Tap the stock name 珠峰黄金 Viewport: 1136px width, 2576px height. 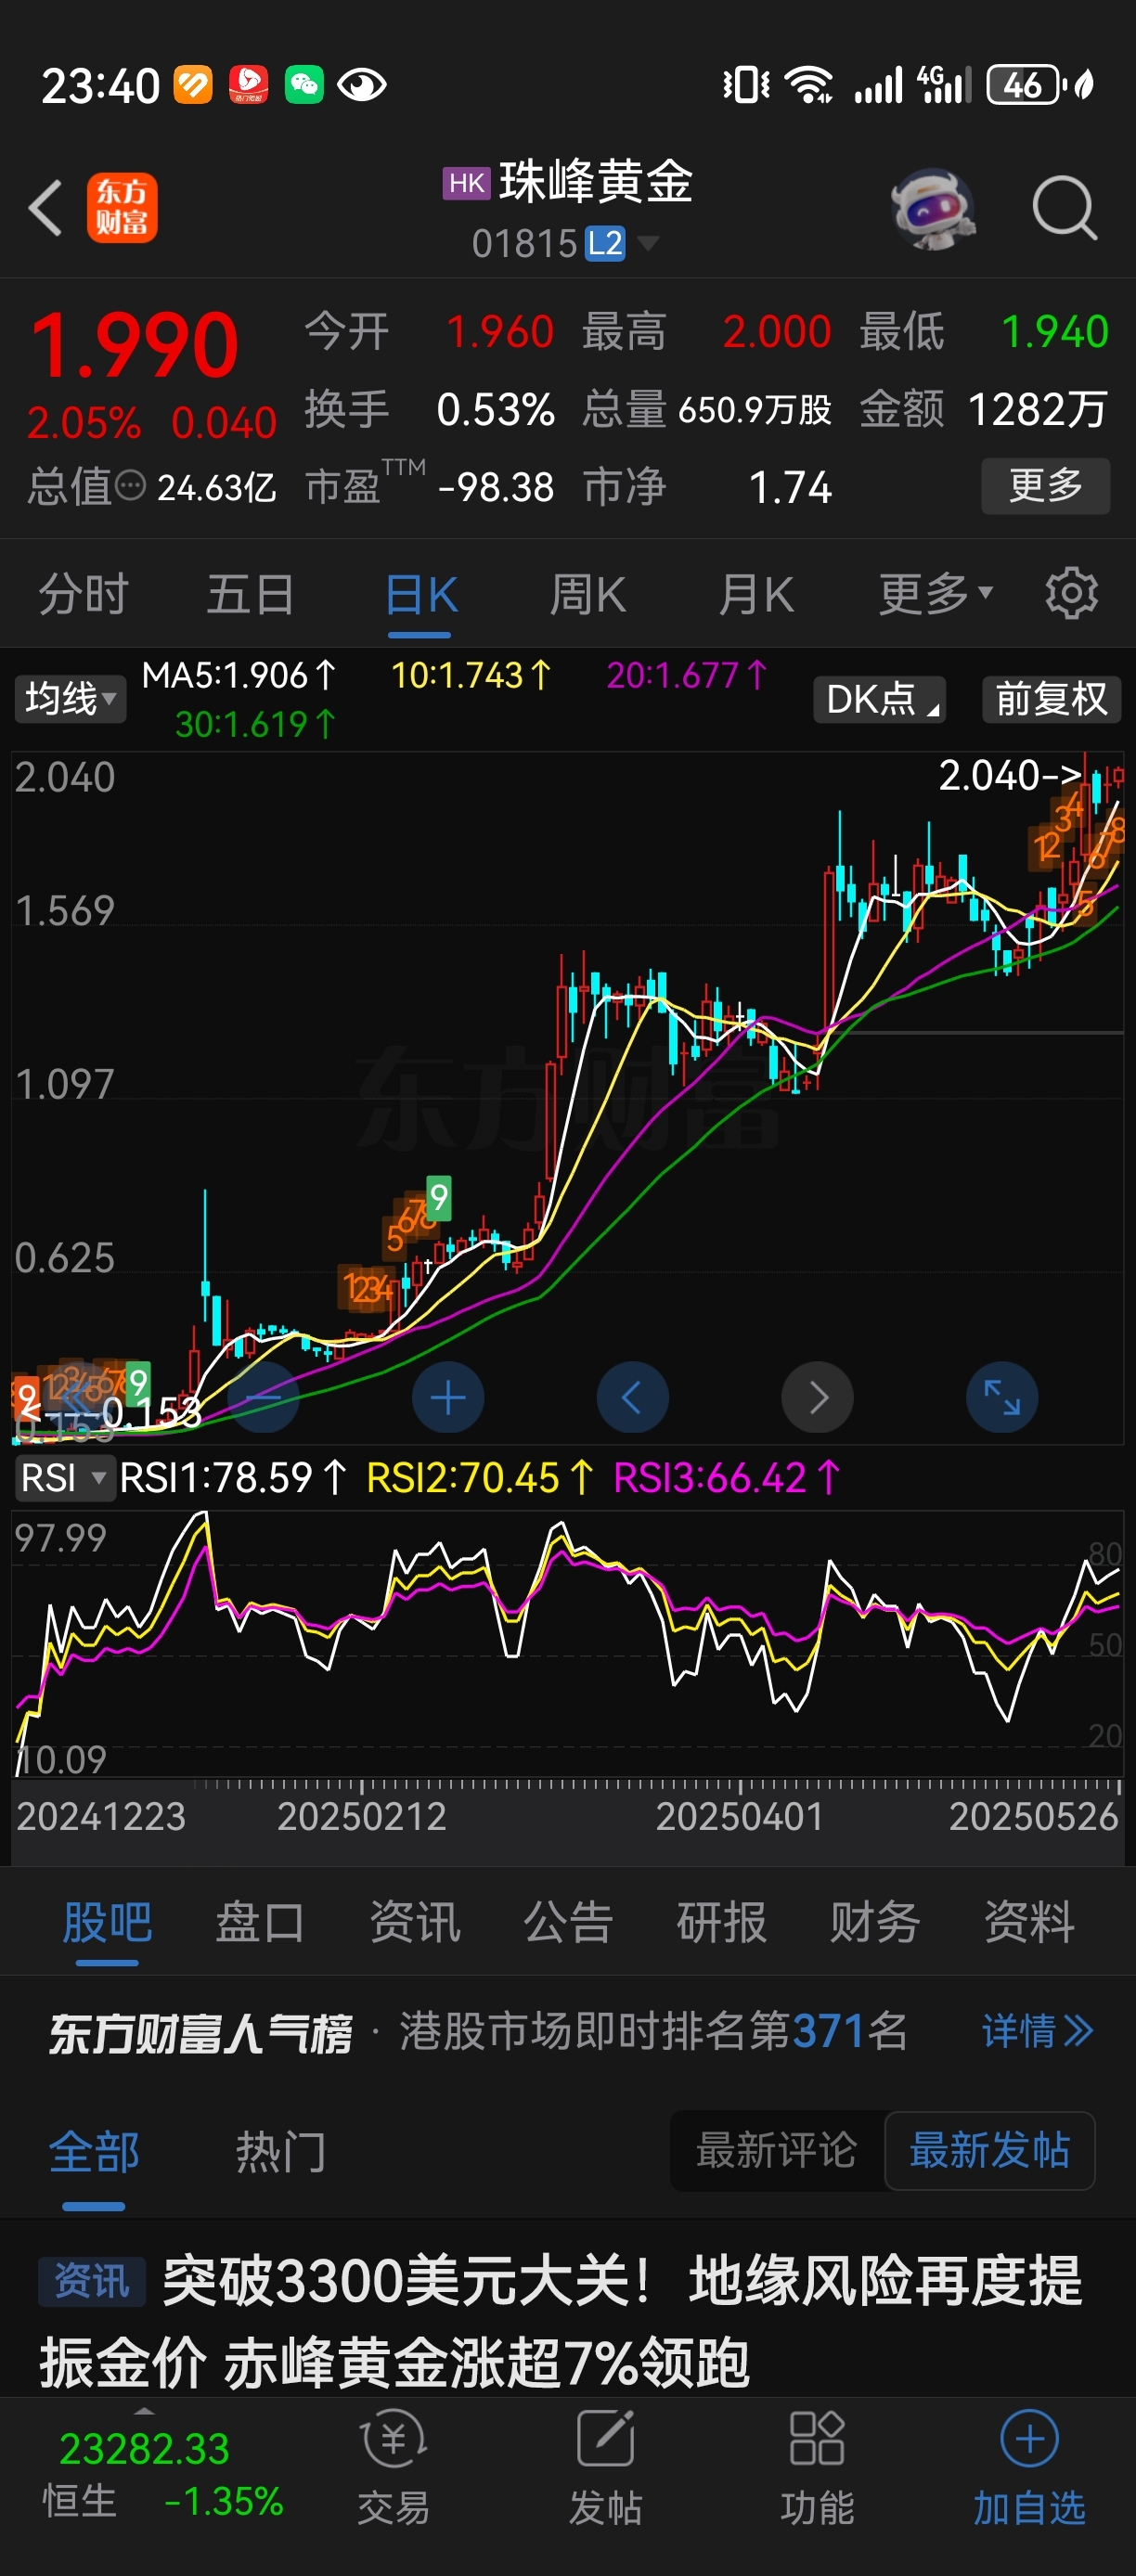click(x=596, y=182)
